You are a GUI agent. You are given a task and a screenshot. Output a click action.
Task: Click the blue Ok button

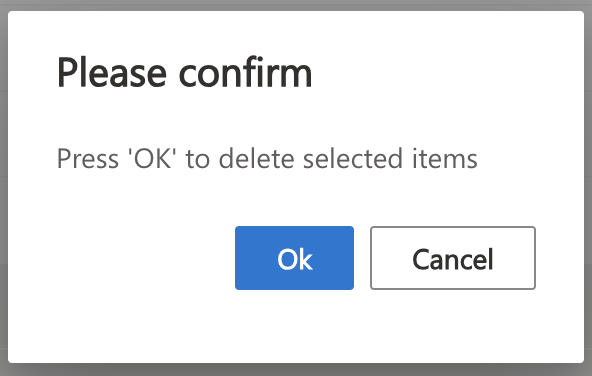(x=294, y=258)
